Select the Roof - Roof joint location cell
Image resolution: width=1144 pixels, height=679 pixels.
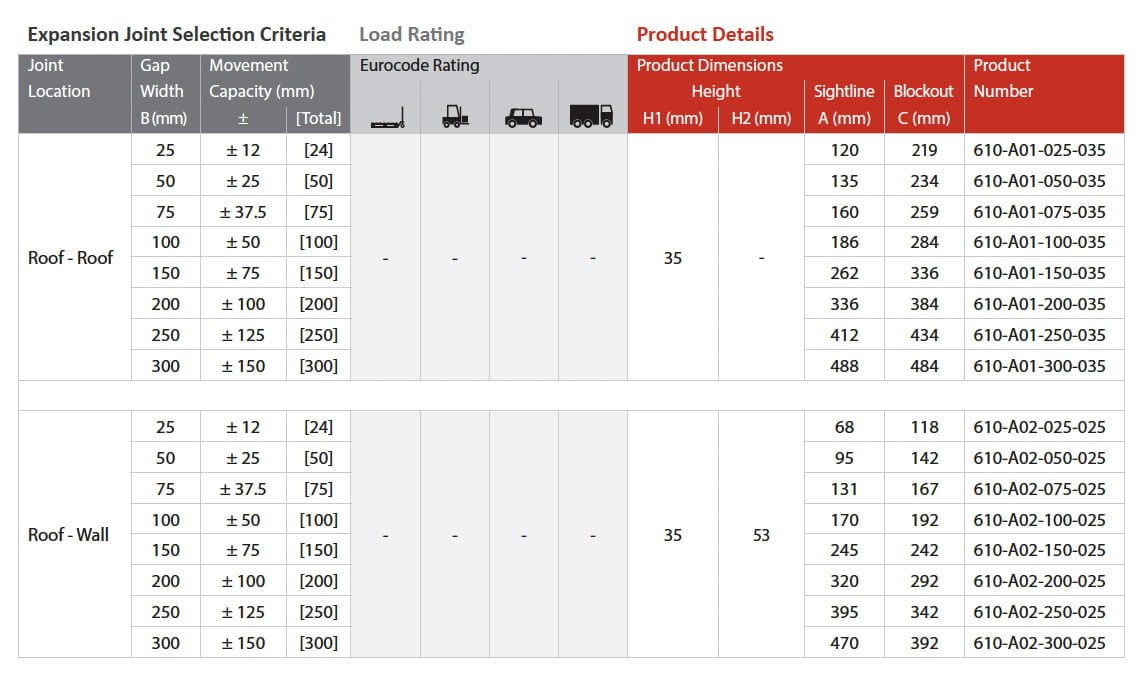(x=70, y=257)
